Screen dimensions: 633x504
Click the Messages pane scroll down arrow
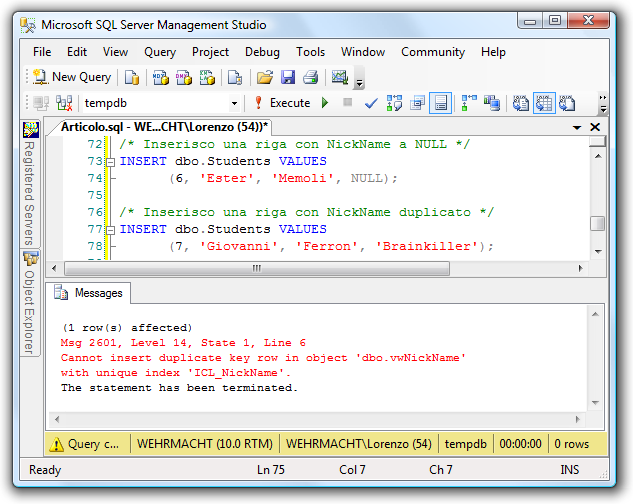tap(595, 402)
